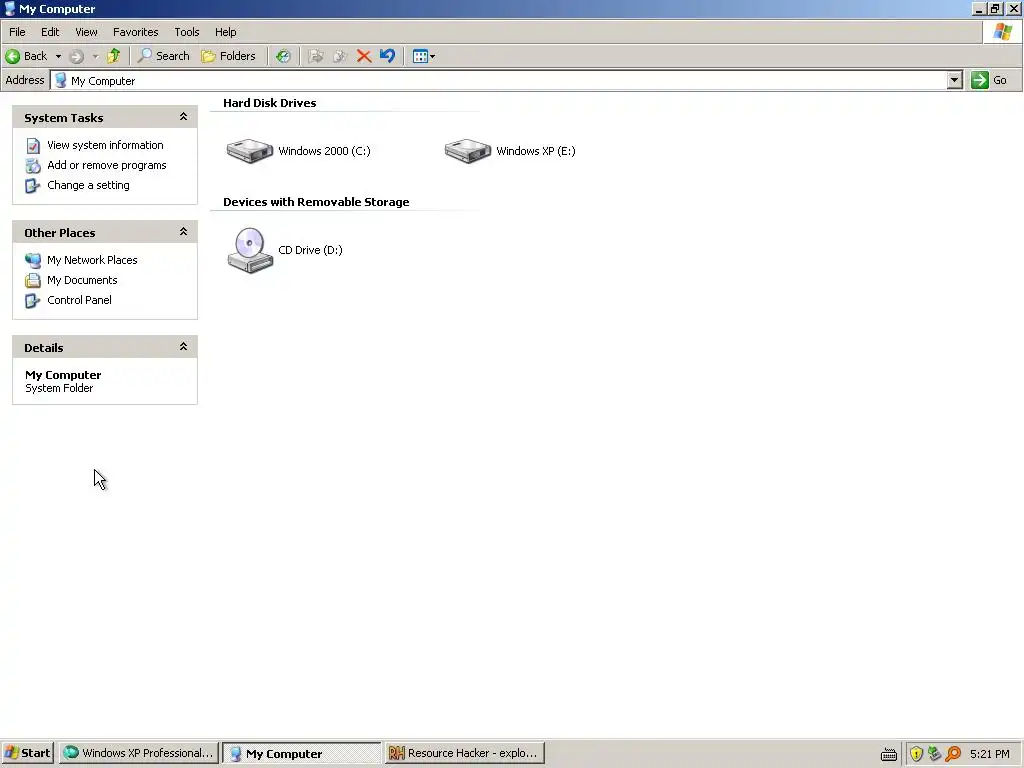1024x768 pixels.
Task: Click the Move To toolbar icon
Action: pyautogui.click(x=316, y=56)
